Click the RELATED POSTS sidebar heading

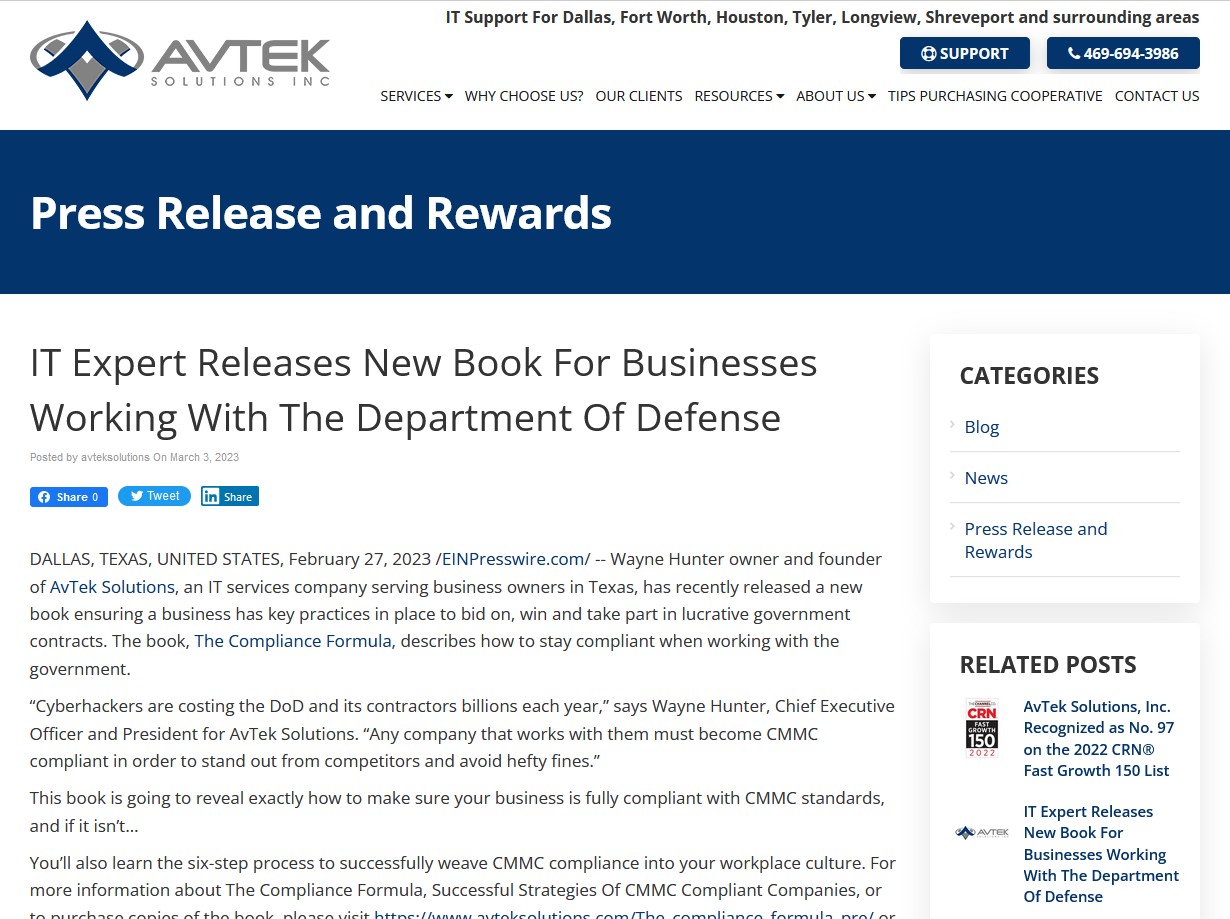click(x=1048, y=665)
